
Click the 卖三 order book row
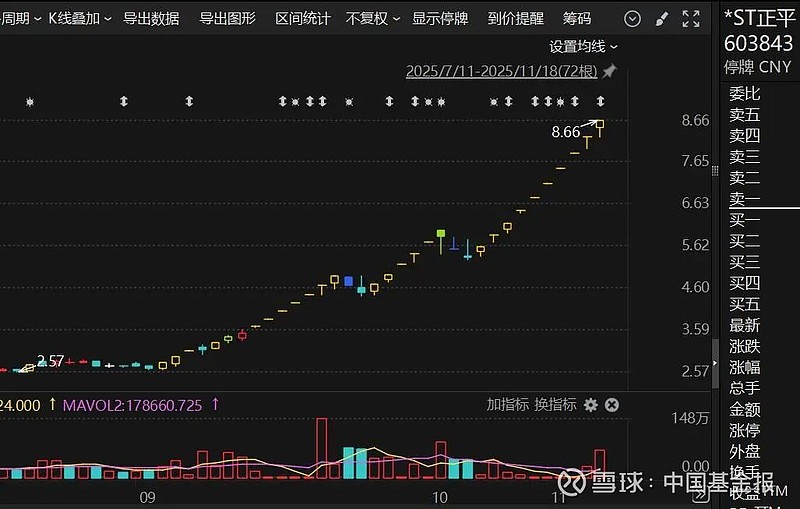point(744,157)
